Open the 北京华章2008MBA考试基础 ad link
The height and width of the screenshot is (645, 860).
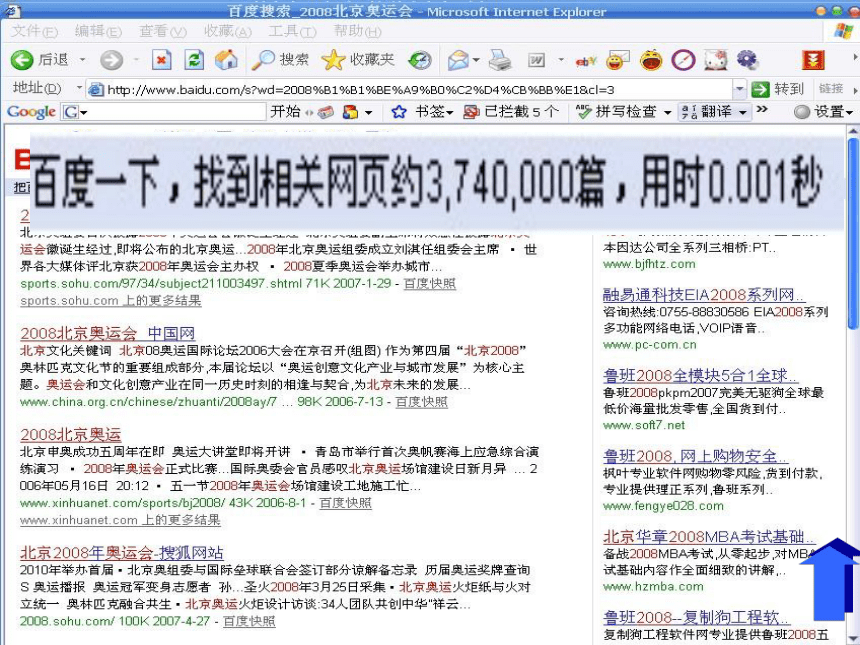click(709, 536)
